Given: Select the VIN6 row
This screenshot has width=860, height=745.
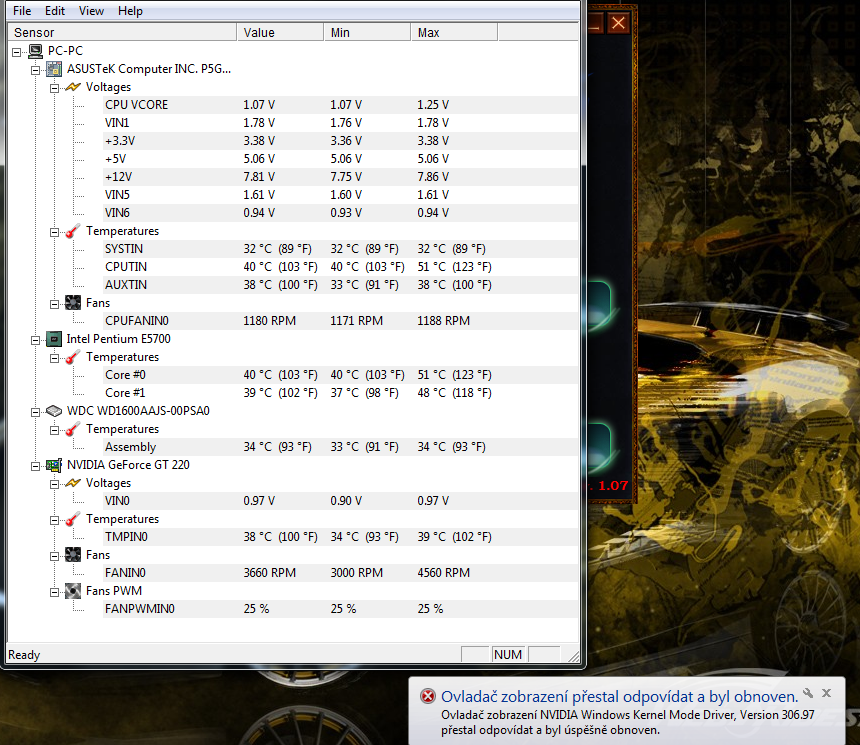Looking at the screenshot, I should (x=340, y=213).
